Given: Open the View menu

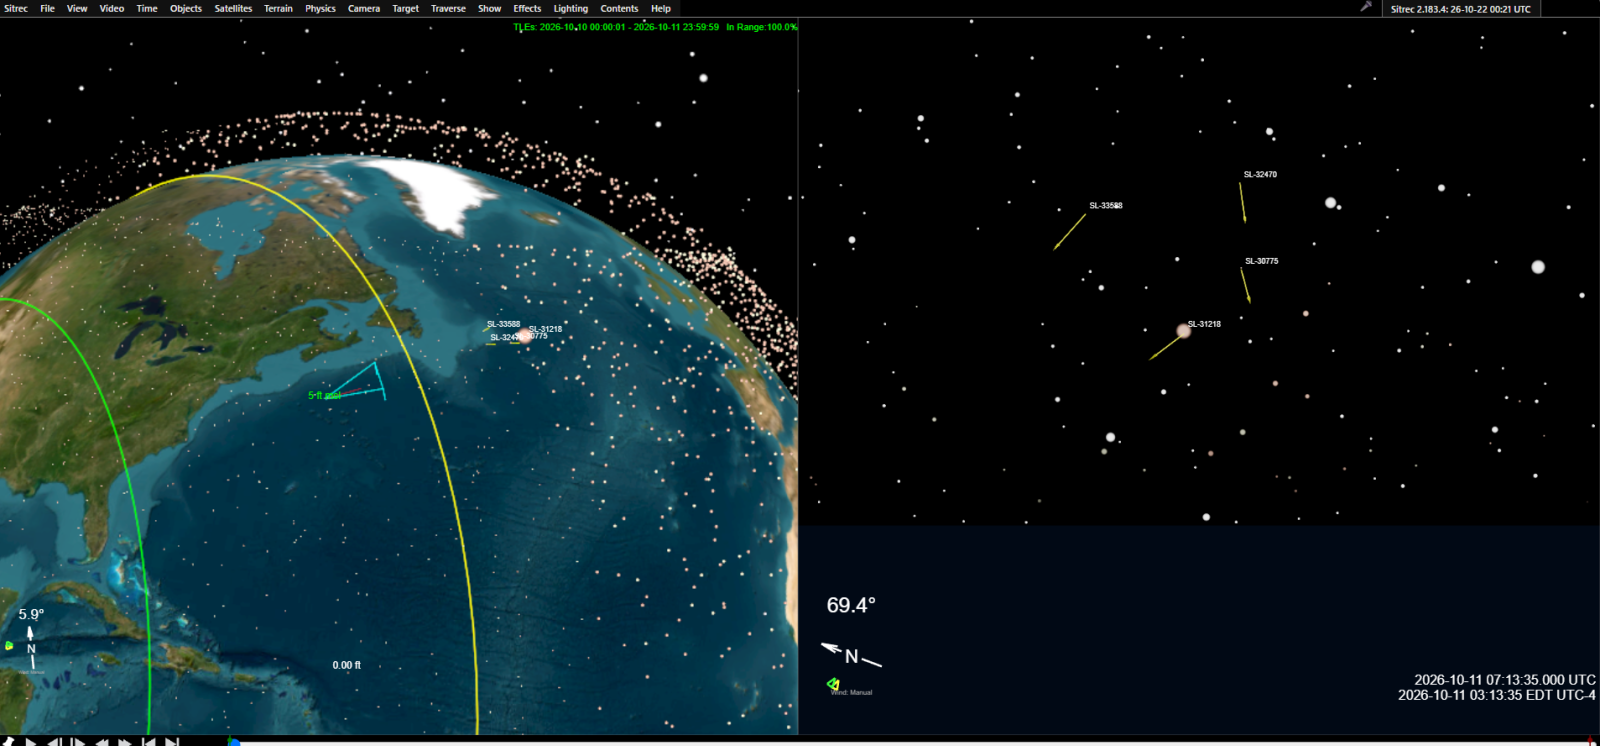Looking at the screenshot, I should (77, 8).
